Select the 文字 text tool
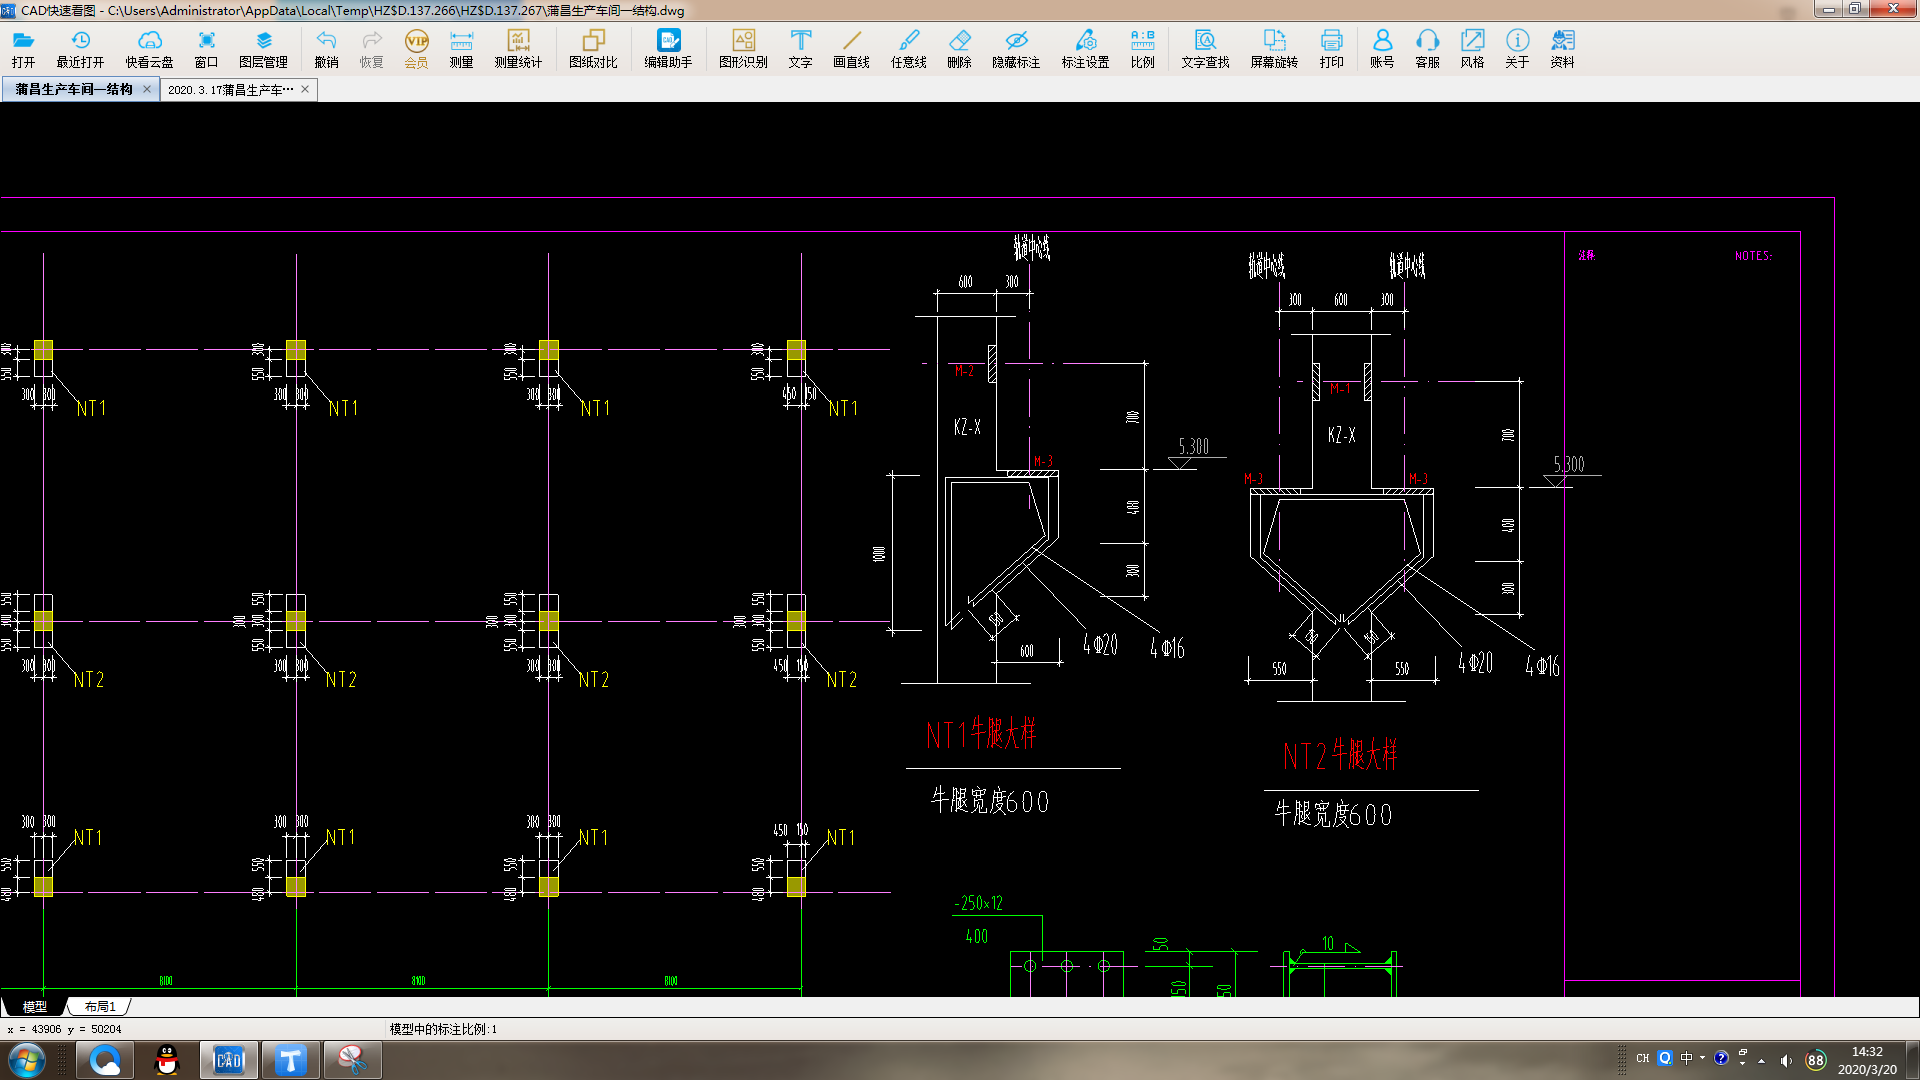This screenshot has height=1080, width=1920. (800, 48)
